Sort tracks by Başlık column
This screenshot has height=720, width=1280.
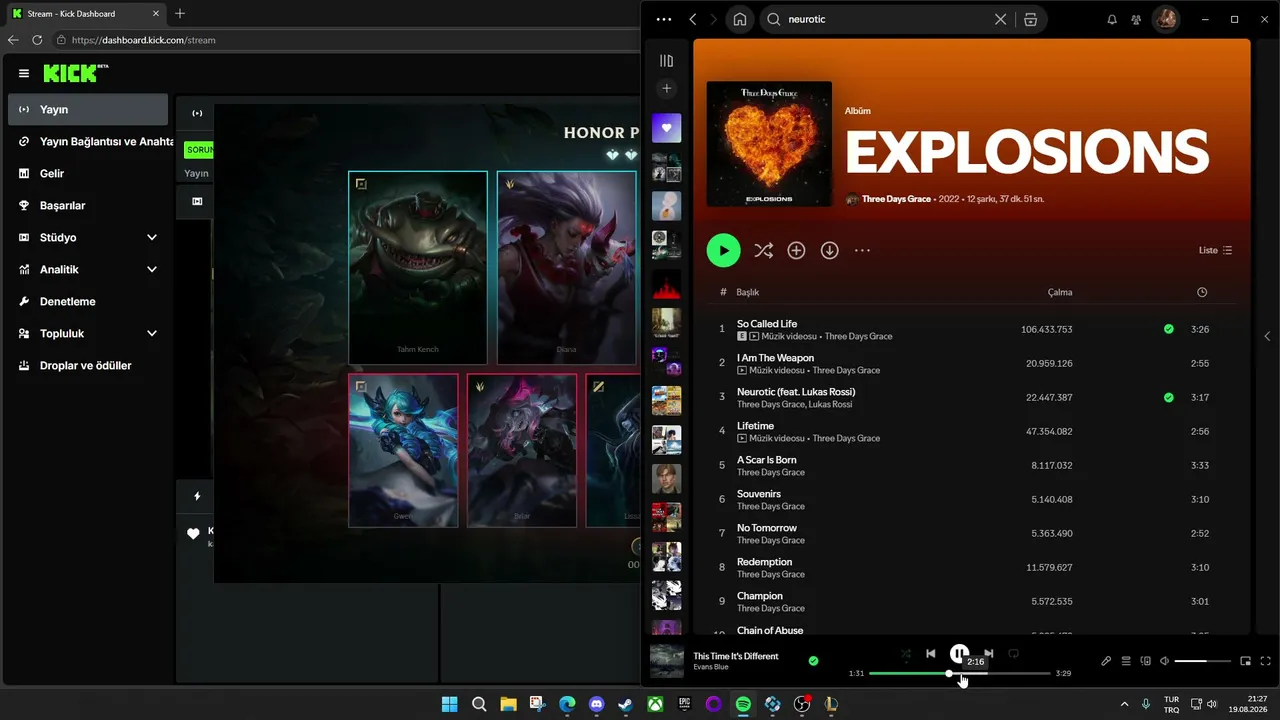[x=748, y=292]
